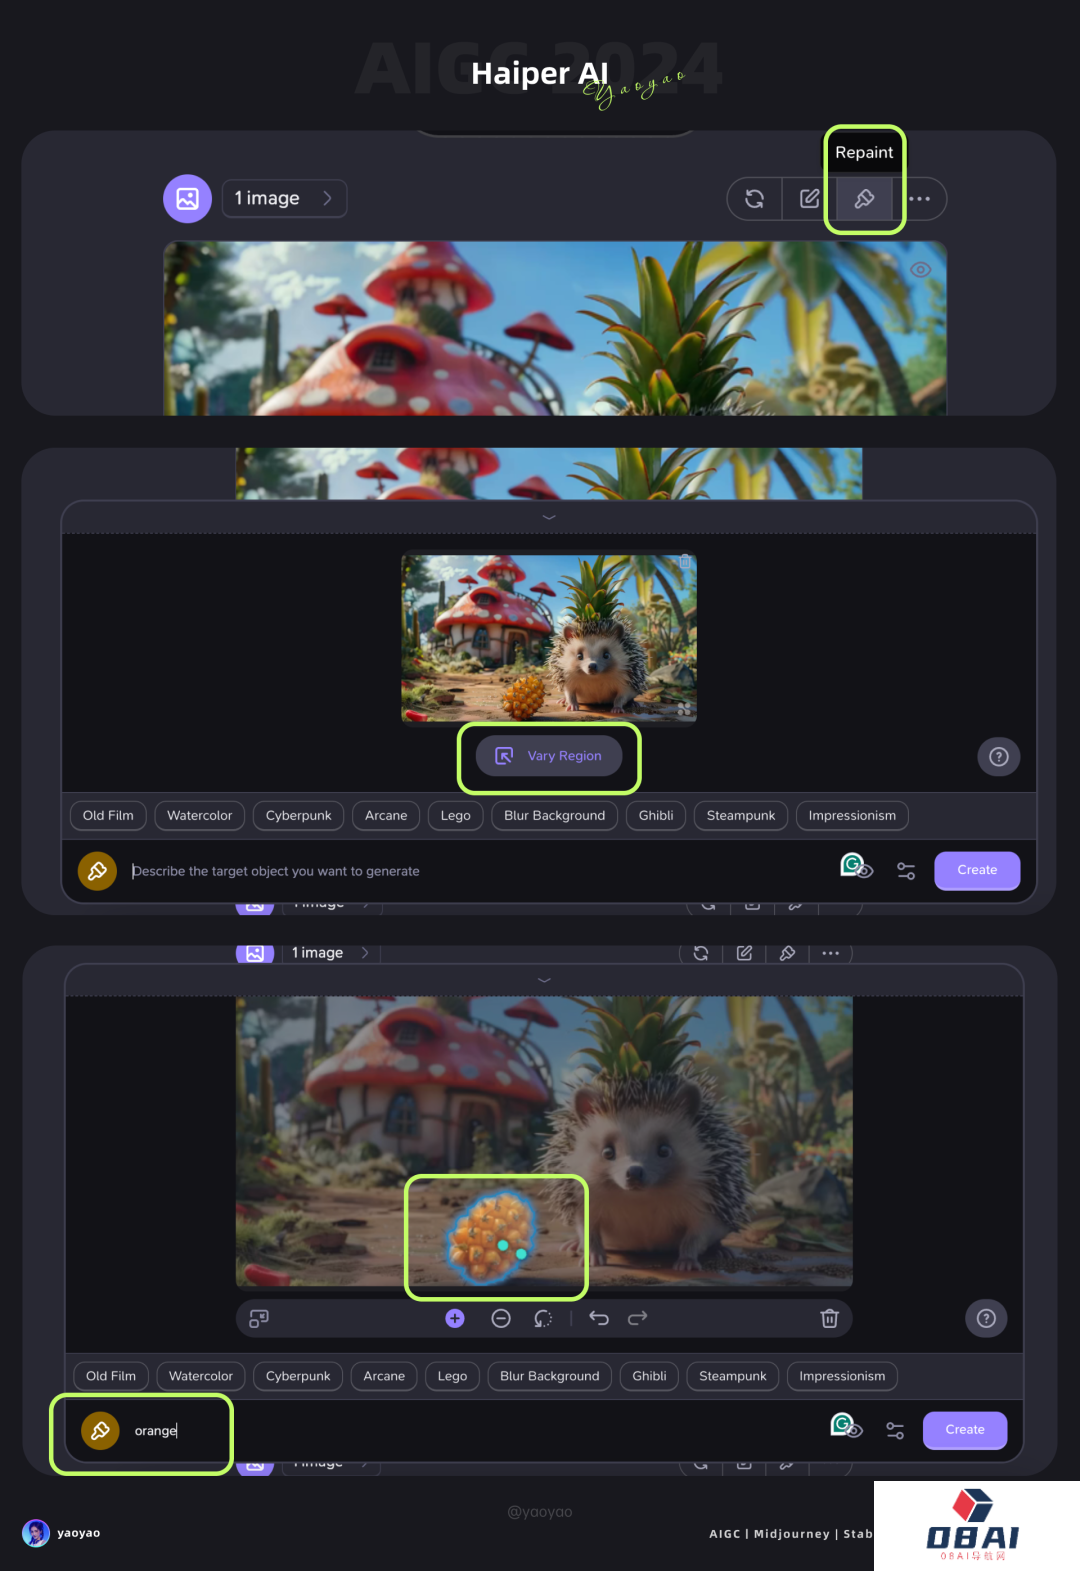Pick the Cyberpunk style in Vary Region panel
Image resolution: width=1080 pixels, height=1571 pixels.
point(298,816)
